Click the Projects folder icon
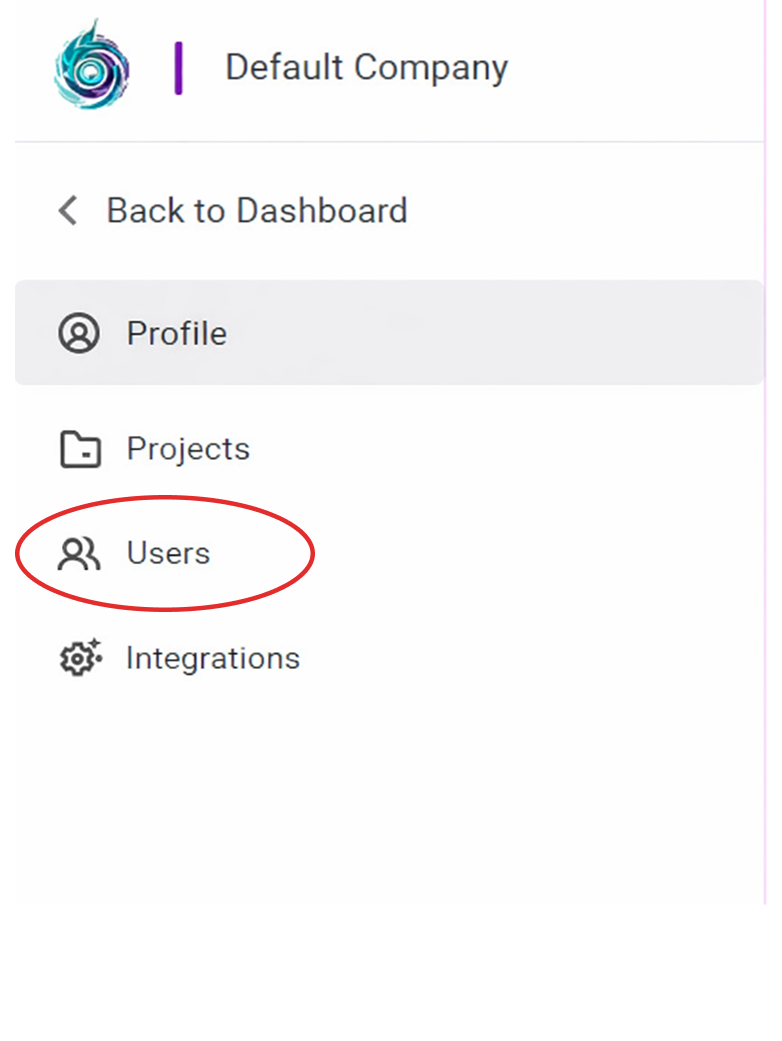The height and width of the screenshot is (1041, 782). (80, 449)
